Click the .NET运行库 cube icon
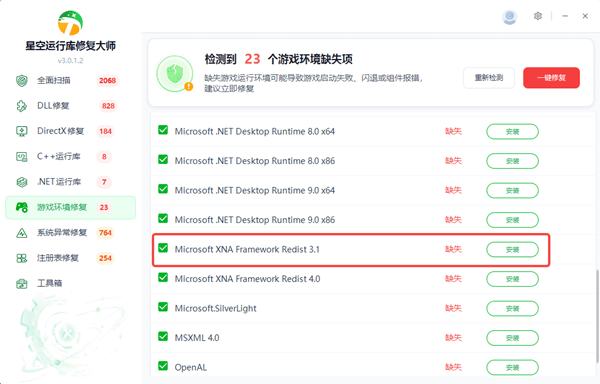Image resolution: width=600 pixels, height=384 pixels. (x=22, y=182)
